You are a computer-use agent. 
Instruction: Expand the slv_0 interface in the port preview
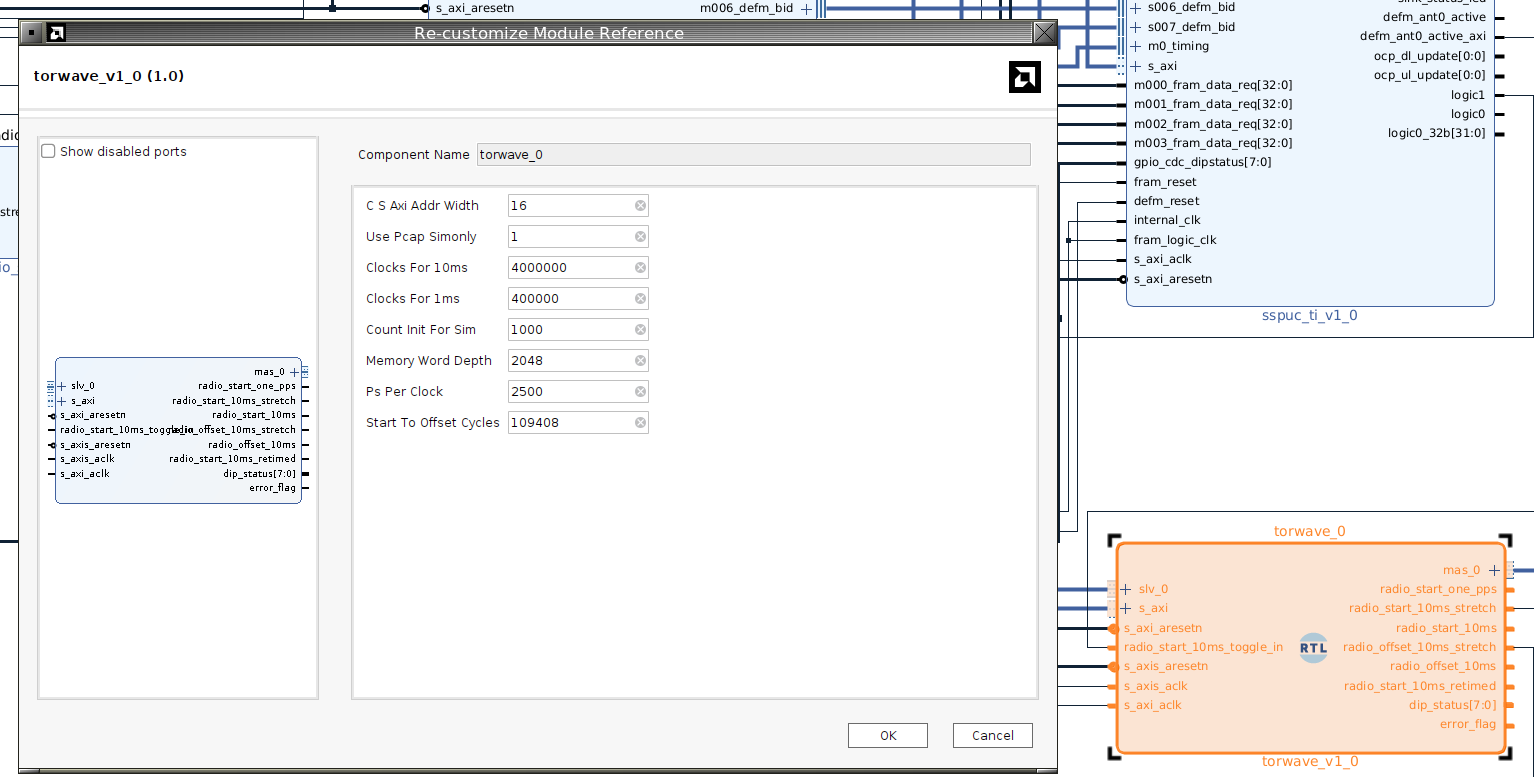pyautogui.click(x=59, y=385)
